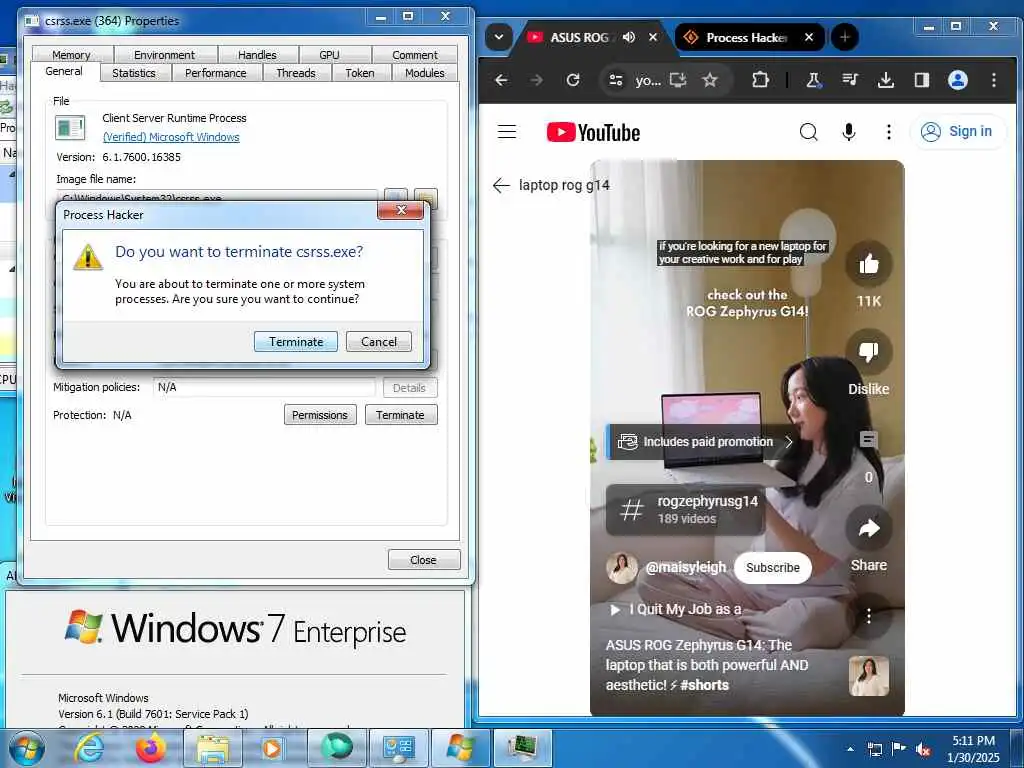Select the General tab
1024x768 pixels.
(x=64, y=71)
